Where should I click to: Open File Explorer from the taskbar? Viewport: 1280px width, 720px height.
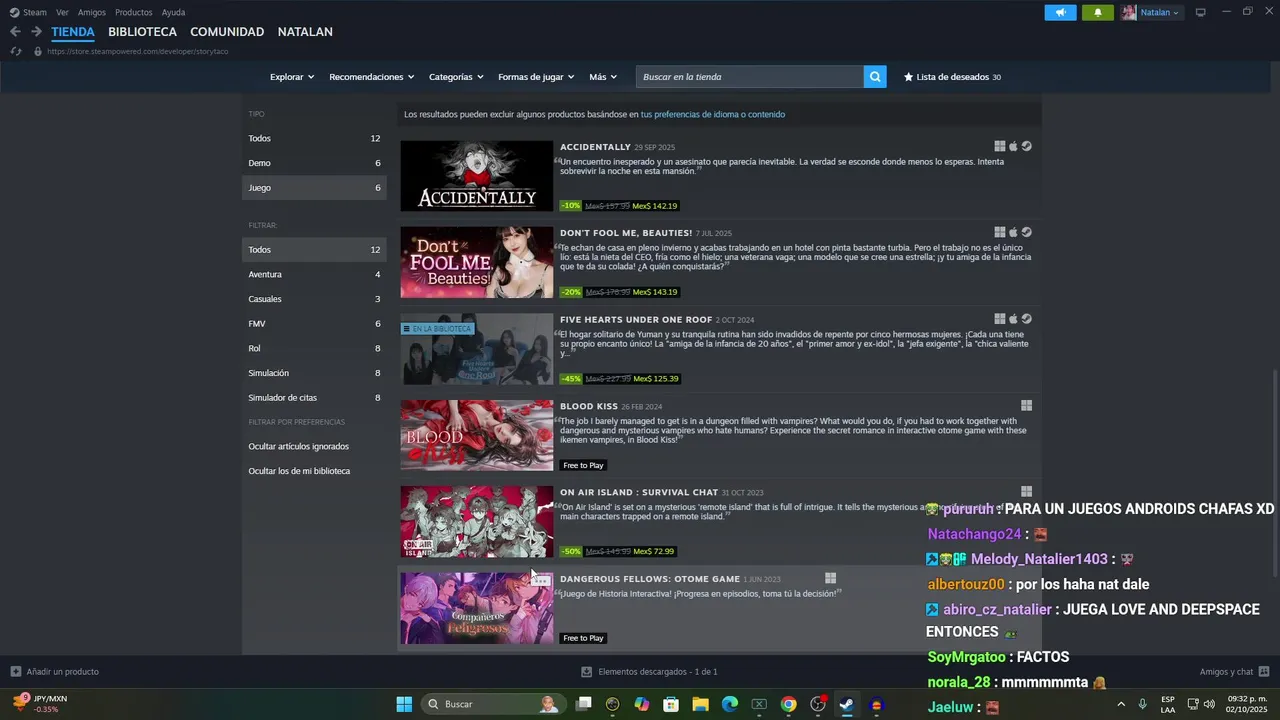point(701,704)
